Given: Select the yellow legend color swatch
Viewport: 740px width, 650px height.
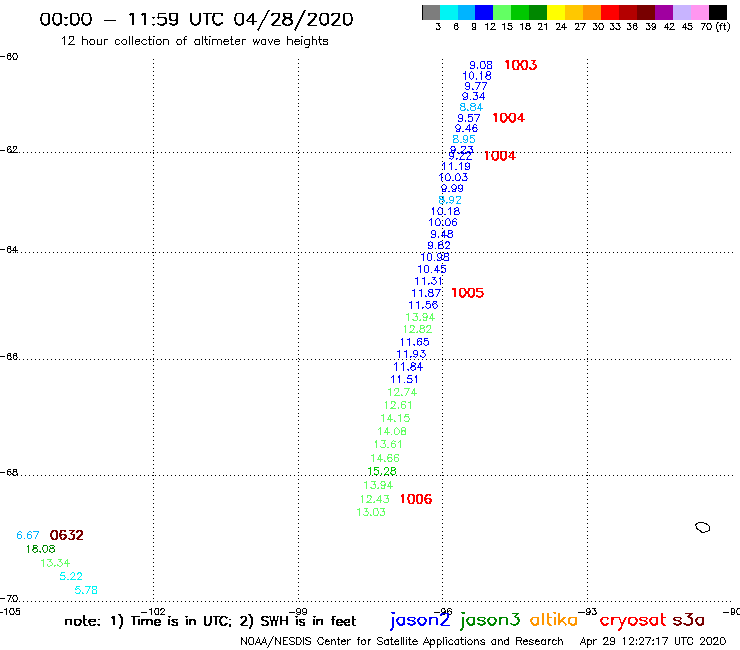Looking at the screenshot, I should pos(556,12).
